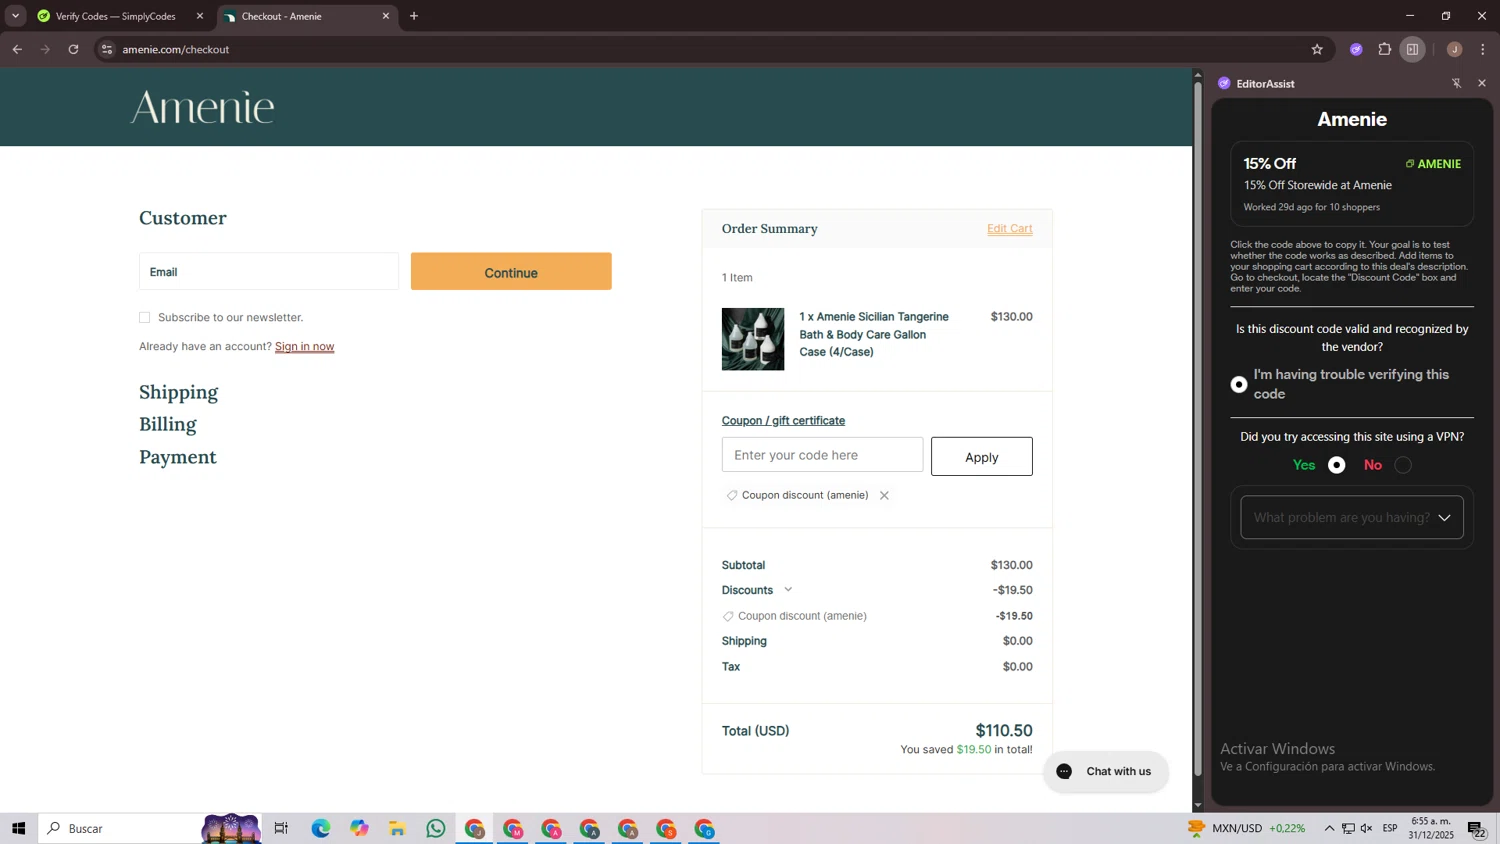Click the Shipping section heading
The image size is (1500, 844).
click(179, 392)
